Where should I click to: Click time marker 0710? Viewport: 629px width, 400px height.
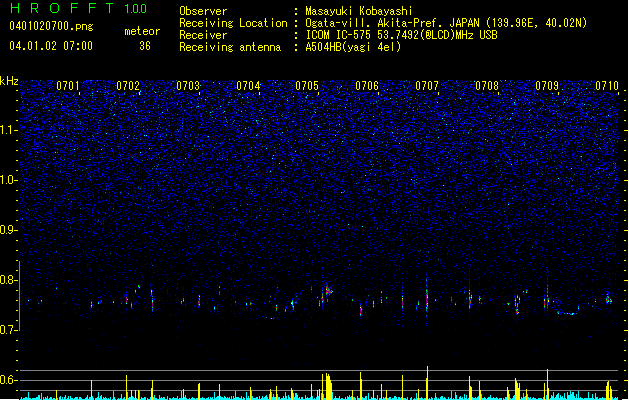coord(607,86)
